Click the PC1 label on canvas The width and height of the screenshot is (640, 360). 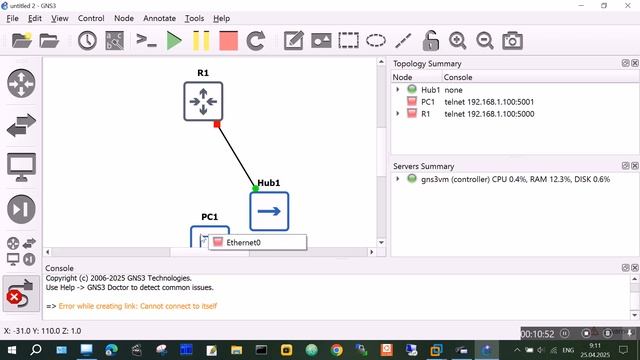209,217
